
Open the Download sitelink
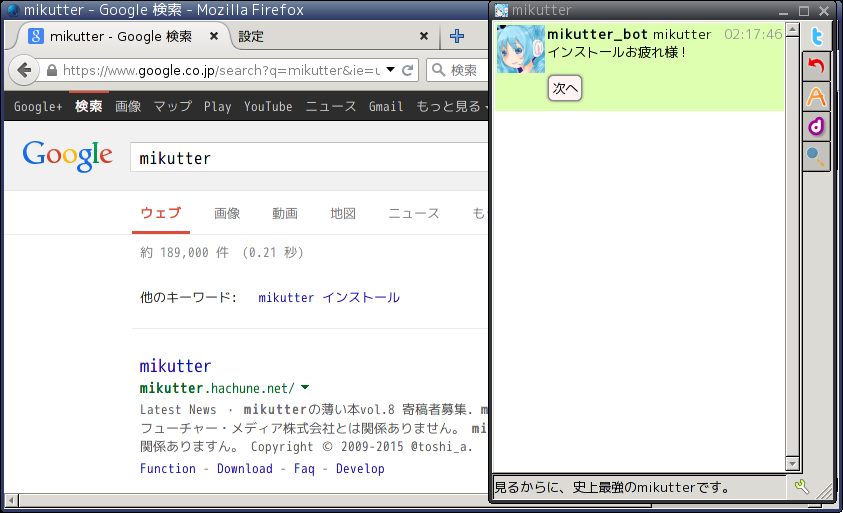click(x=245, y=468)
